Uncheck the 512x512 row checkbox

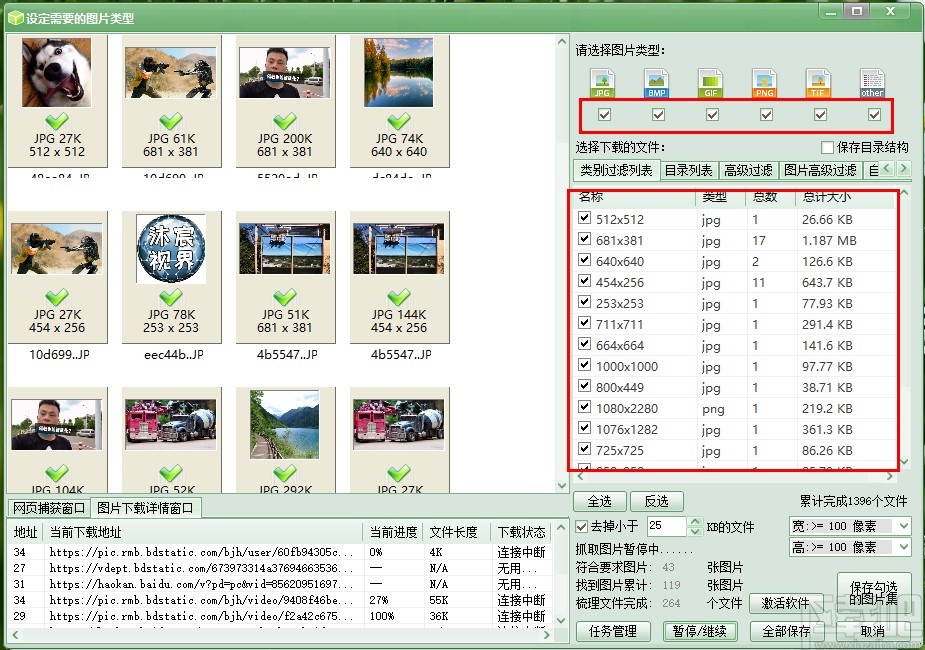584,218
